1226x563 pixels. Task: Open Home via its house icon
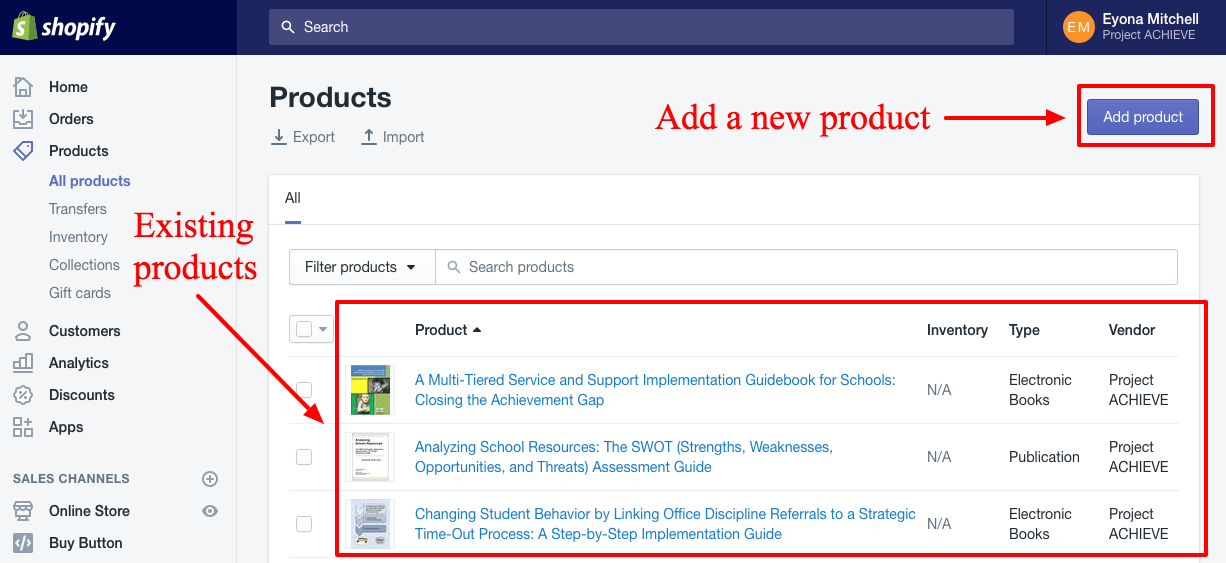point(23,87)
